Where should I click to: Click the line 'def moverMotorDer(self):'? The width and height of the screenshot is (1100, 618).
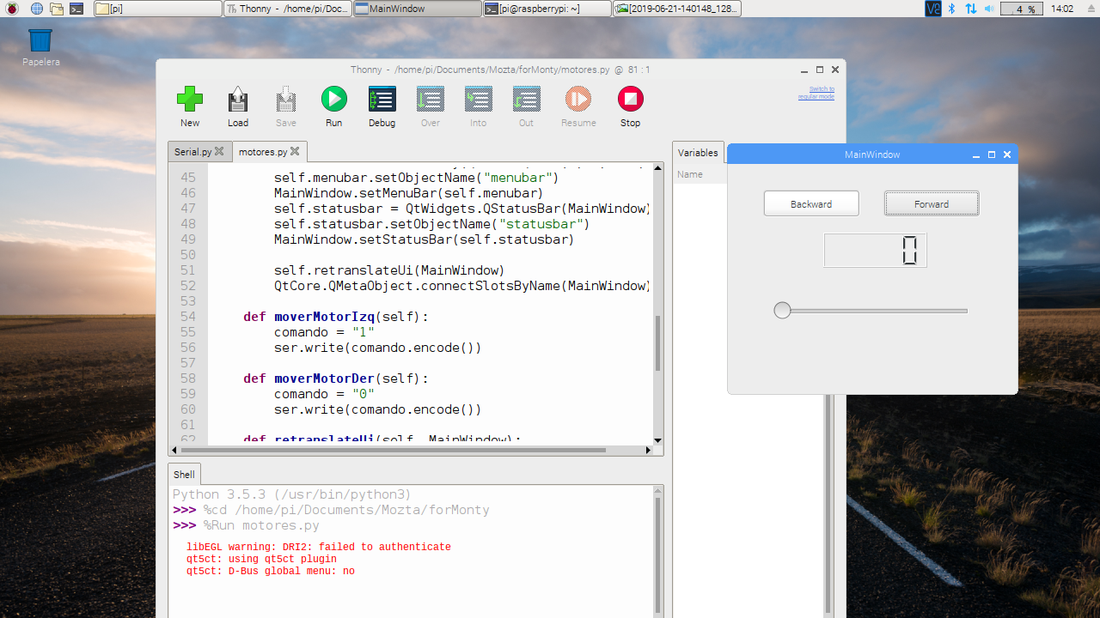click(335, 378)
